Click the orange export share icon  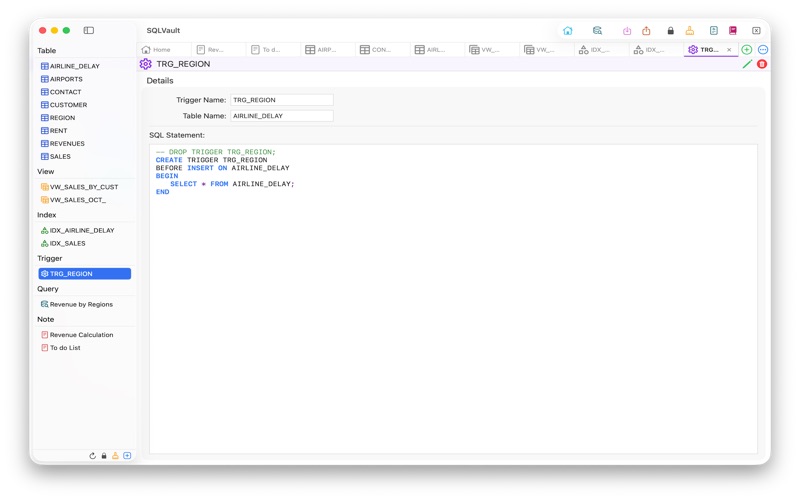[646, 31]
